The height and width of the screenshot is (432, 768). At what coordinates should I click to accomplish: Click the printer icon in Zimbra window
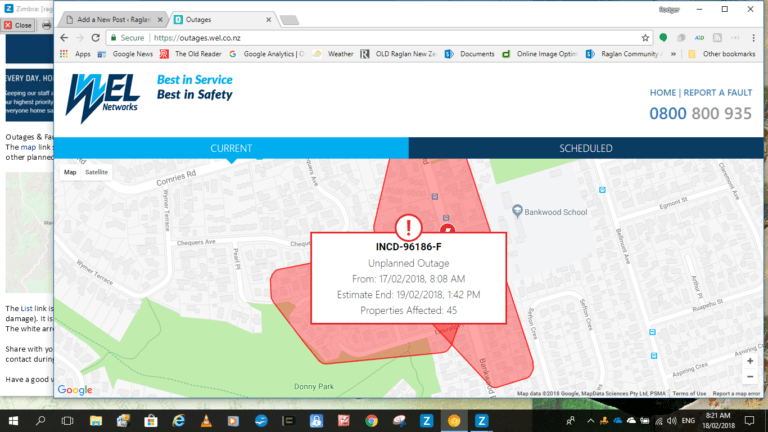[47, 25]
